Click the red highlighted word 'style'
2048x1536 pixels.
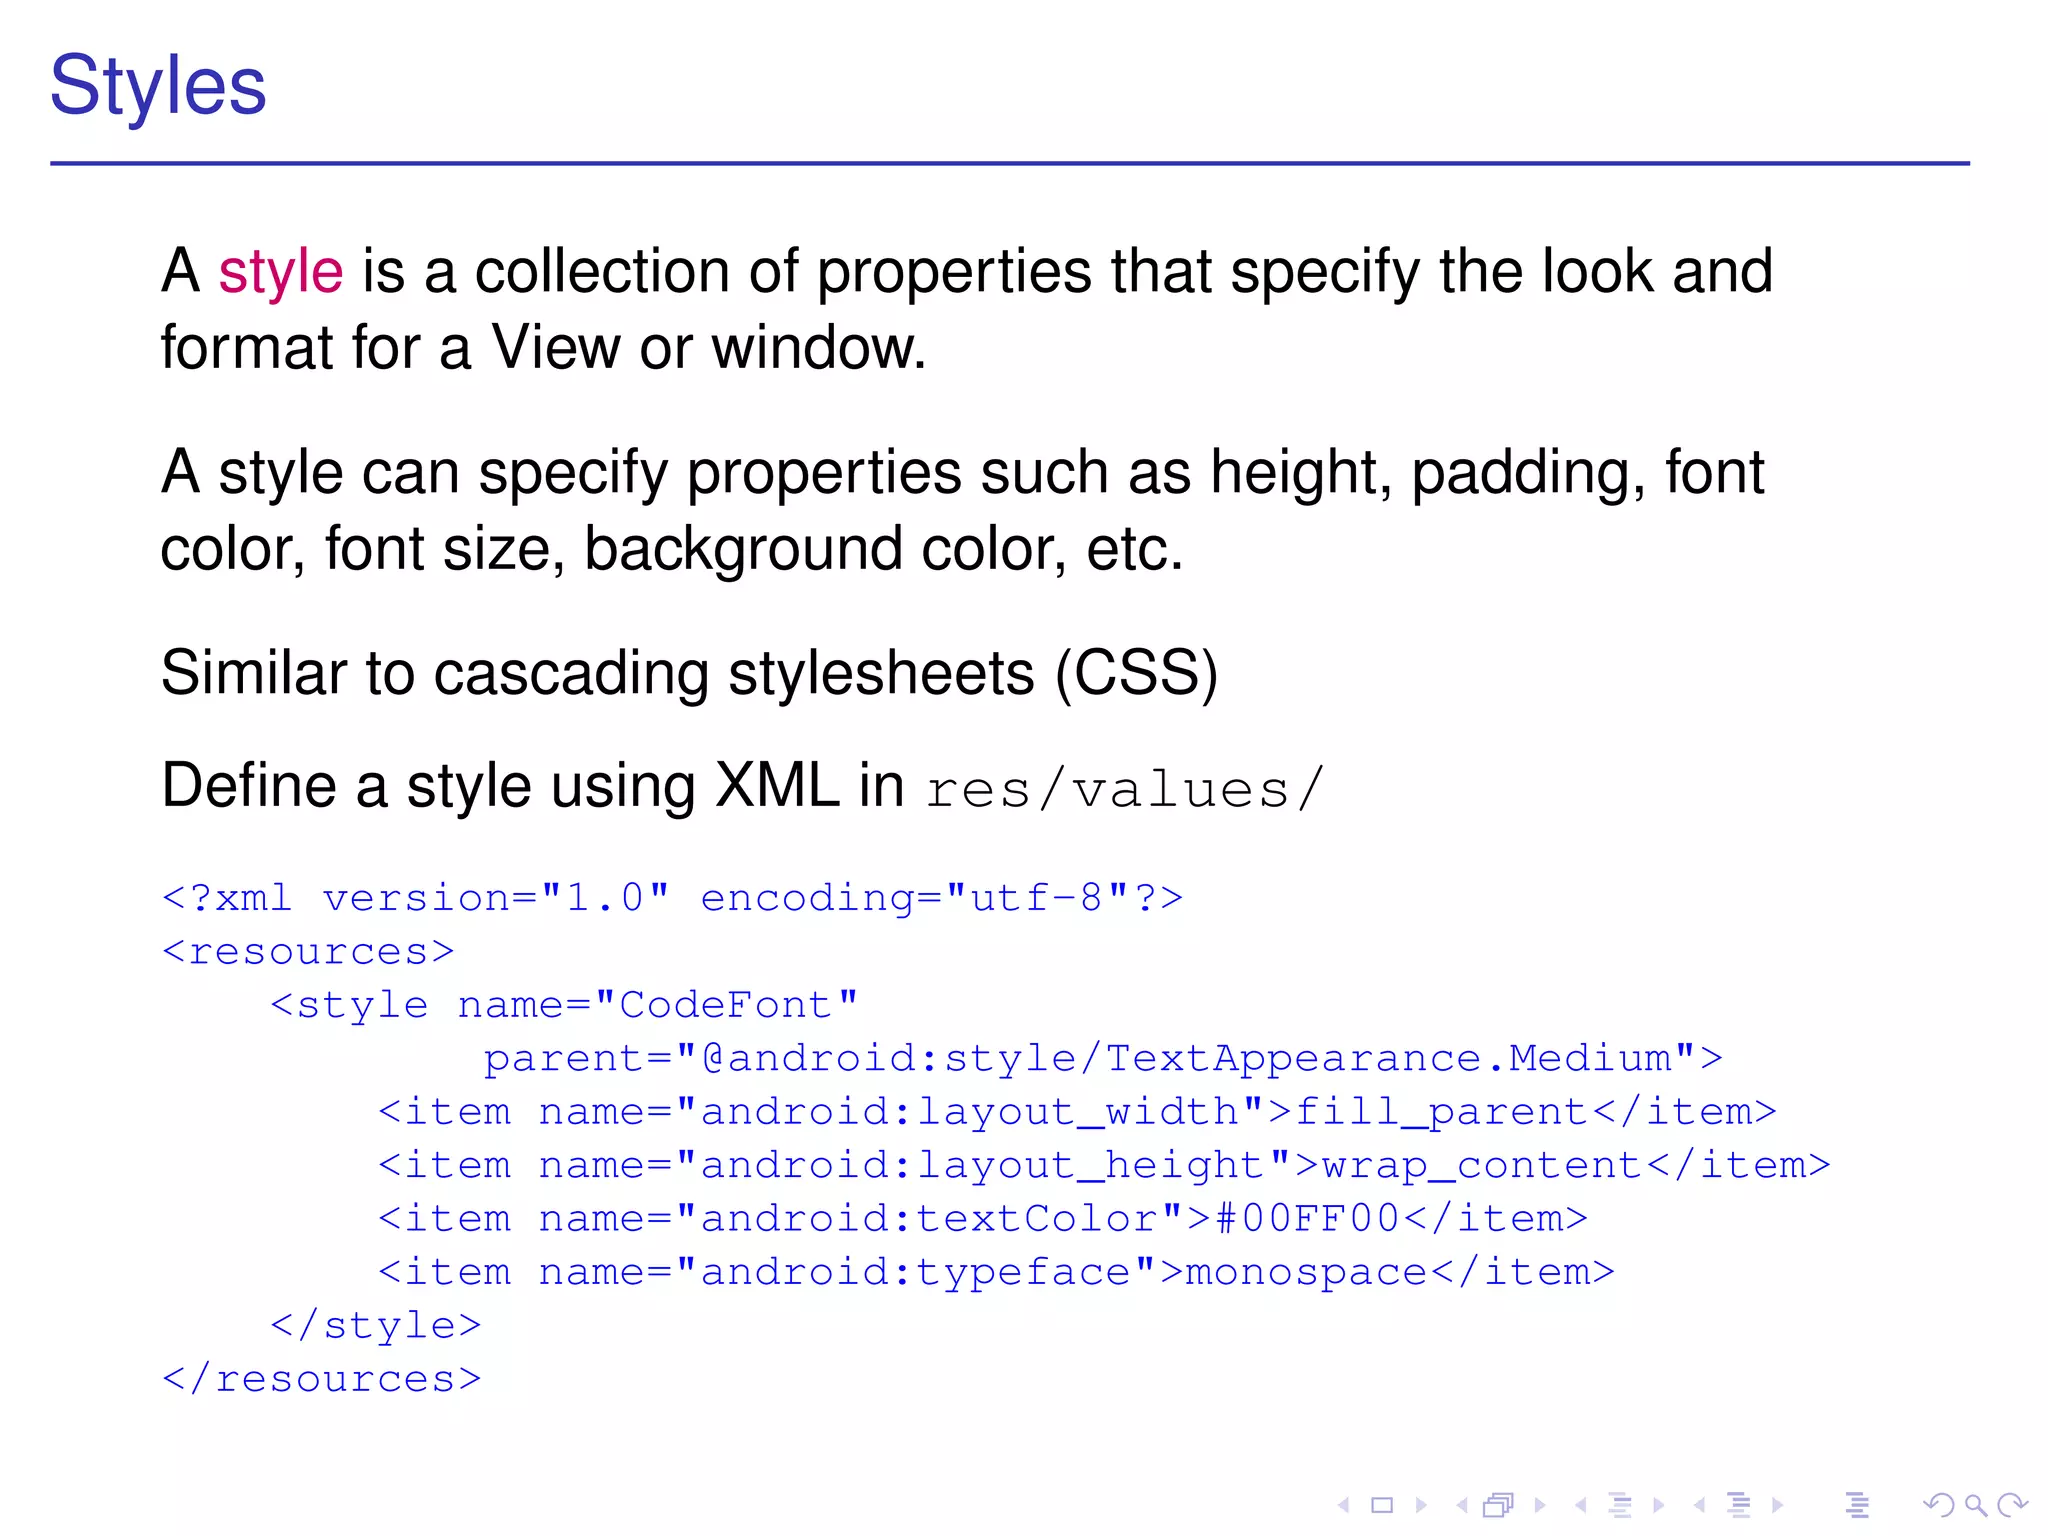(x=281, y=273)
